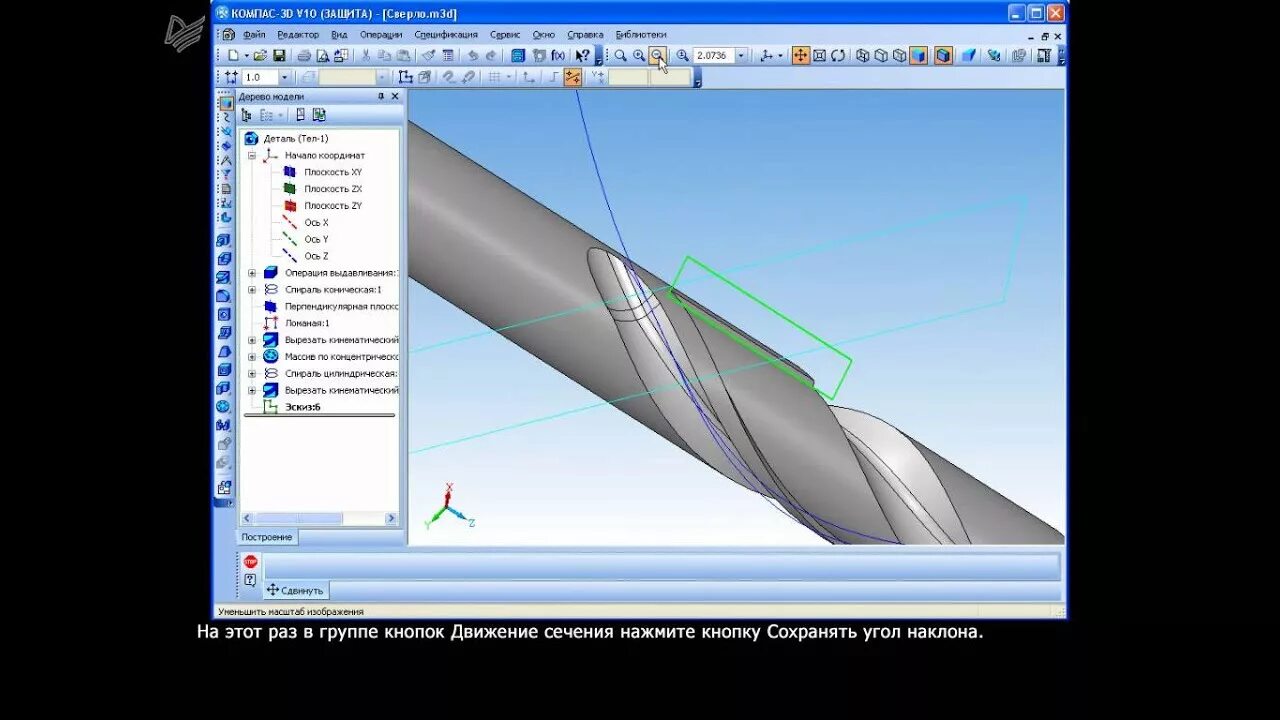Open the Справка menu
Screen dimensions: 1280x720
(585, 34)
